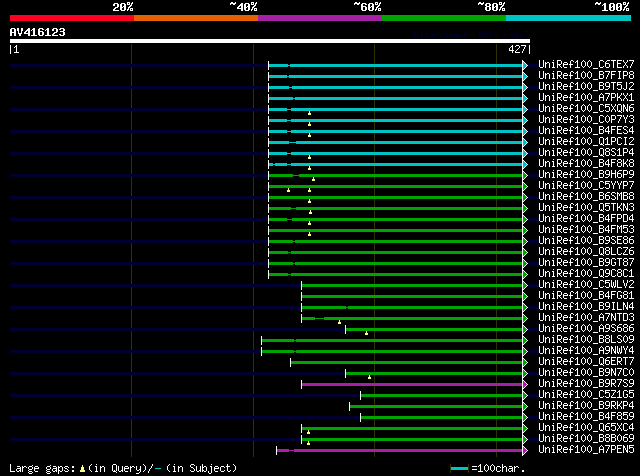
Task: Click the purple alignment bar for UniRef100_B9R7S9
Action: pos(412,385)
